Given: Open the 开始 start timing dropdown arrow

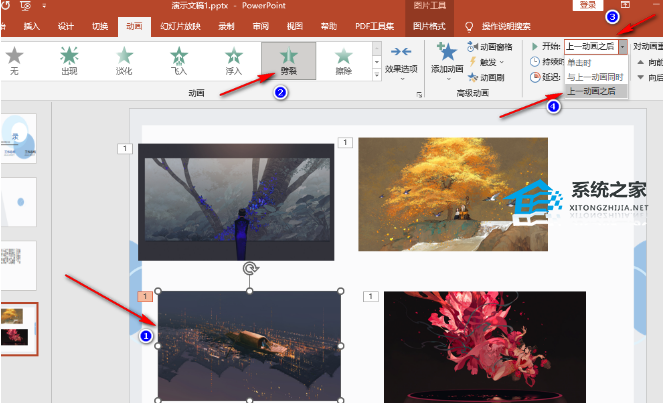Looking at the screenshot, I should click(x=622, y=47).
